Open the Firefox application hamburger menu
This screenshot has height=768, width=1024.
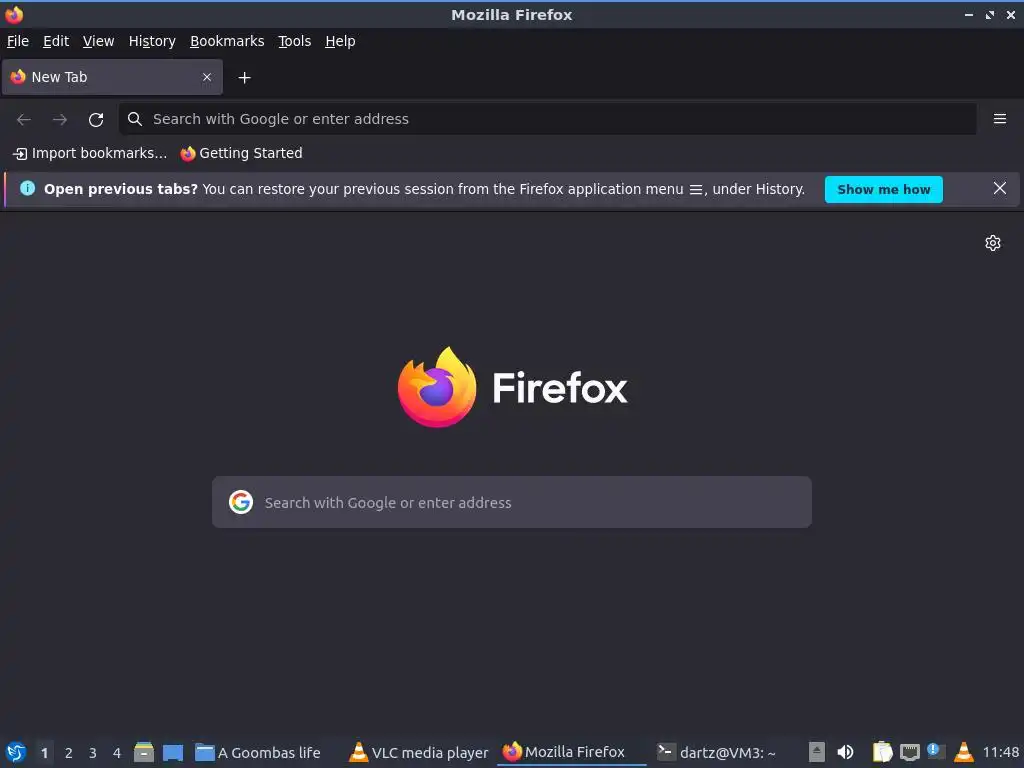[x=999, y=119]
